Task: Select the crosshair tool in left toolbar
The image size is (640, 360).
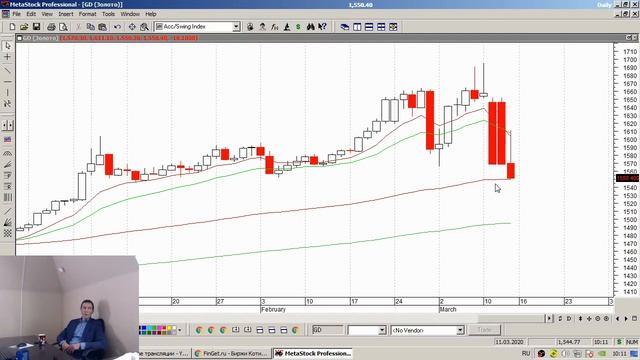Action: point(7,57)
